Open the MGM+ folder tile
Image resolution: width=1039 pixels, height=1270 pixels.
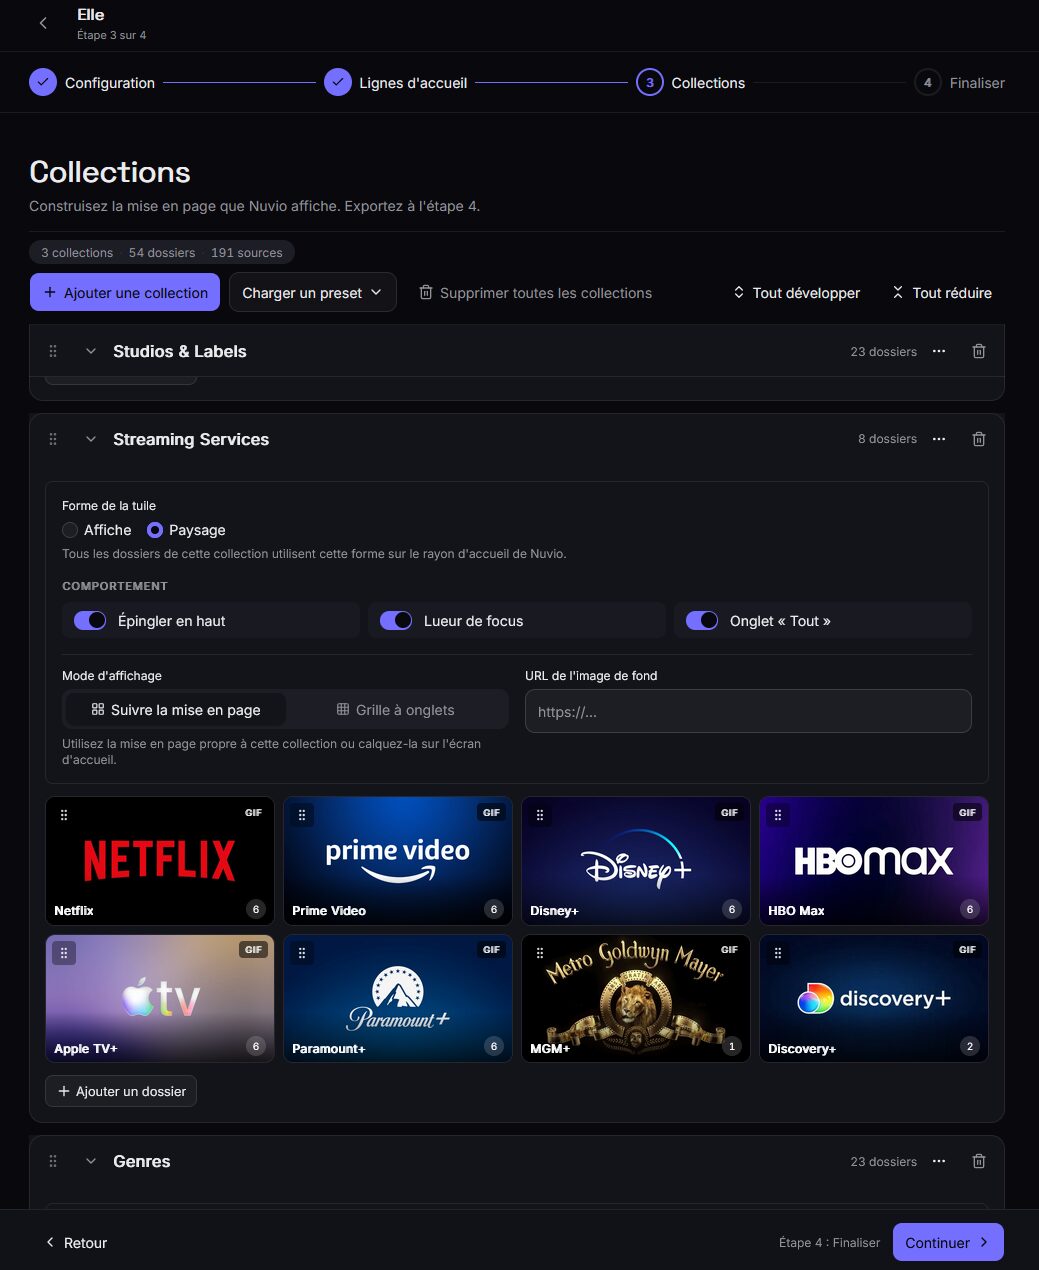click(636, 998)
